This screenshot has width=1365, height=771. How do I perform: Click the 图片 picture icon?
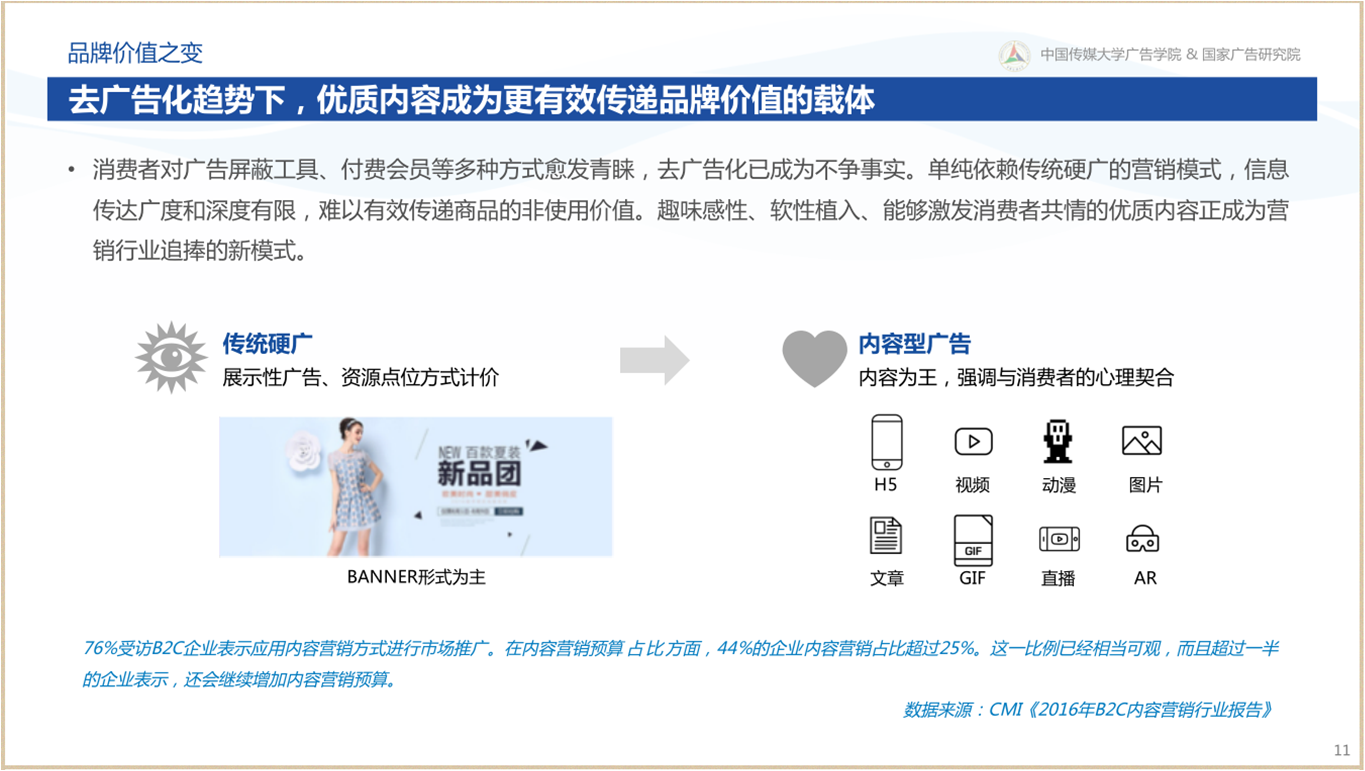coord(1142,441)
